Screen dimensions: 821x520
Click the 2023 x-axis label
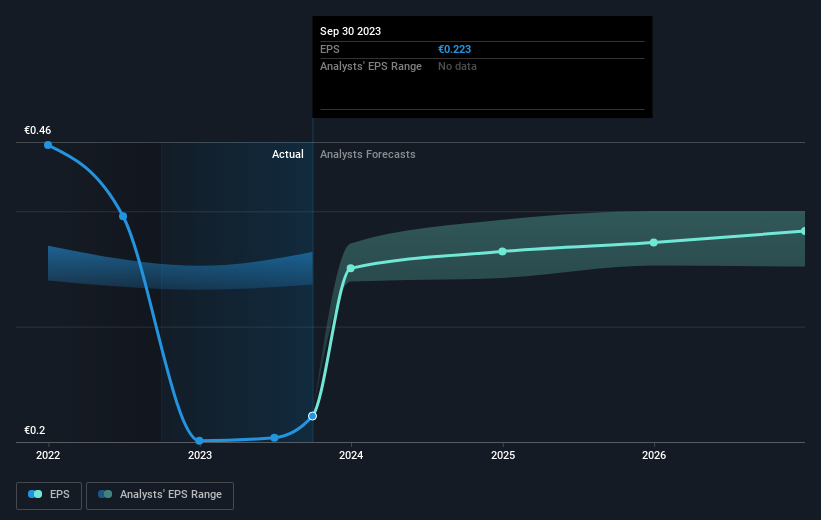coord(200,456)
